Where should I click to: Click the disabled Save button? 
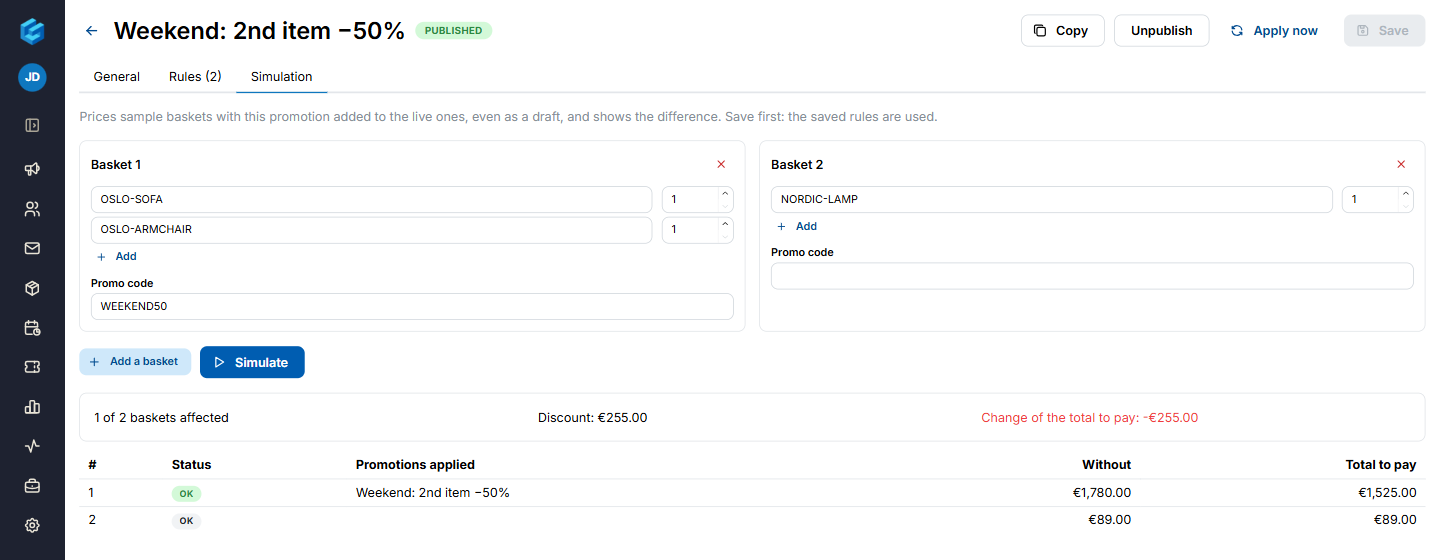pyautogui.click(x=1384, y=30)
